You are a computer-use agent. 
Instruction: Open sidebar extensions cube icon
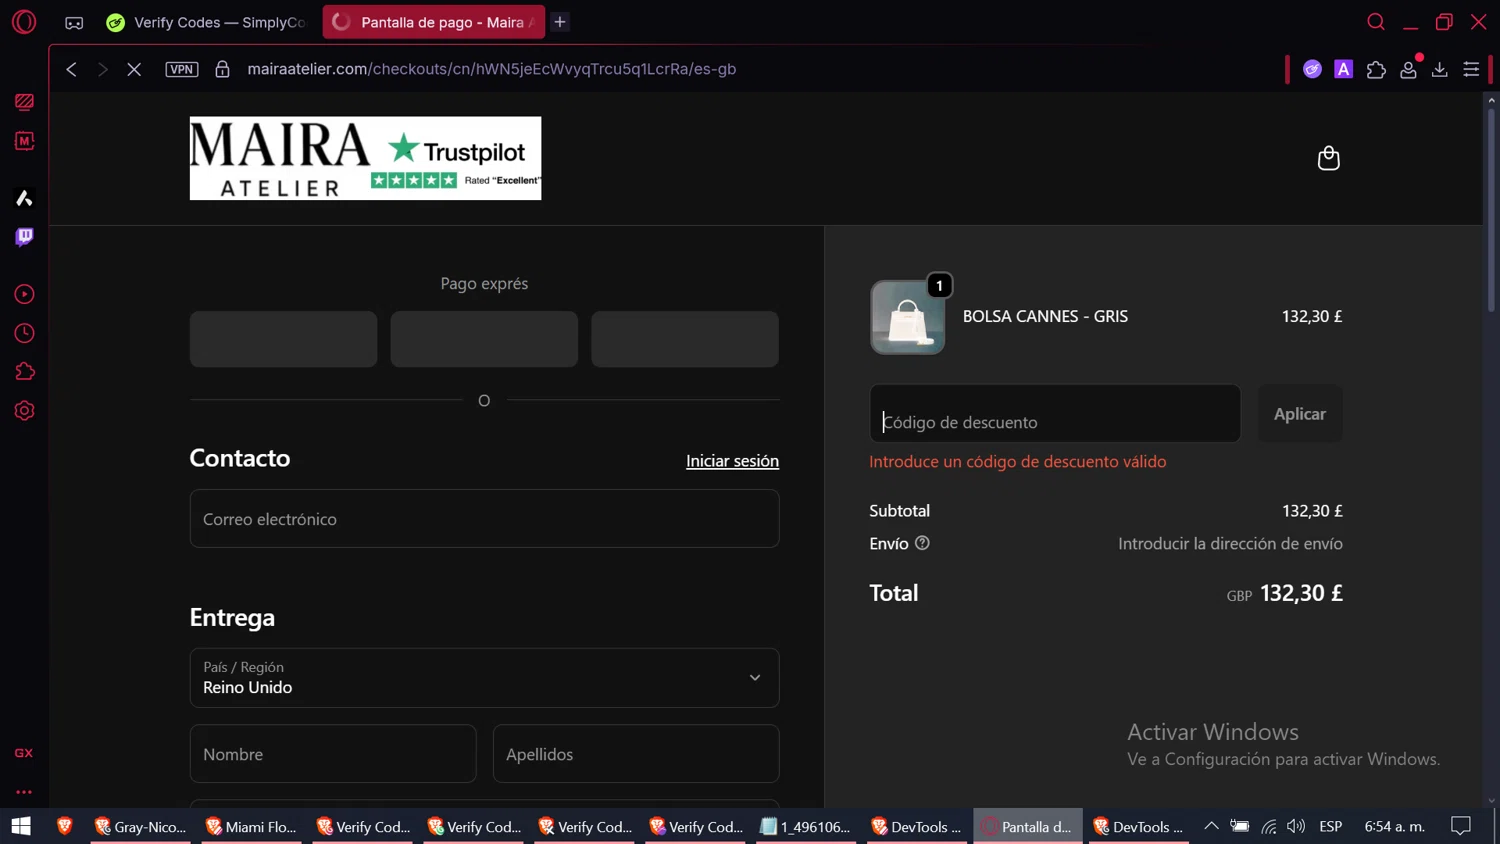[24, 372]
